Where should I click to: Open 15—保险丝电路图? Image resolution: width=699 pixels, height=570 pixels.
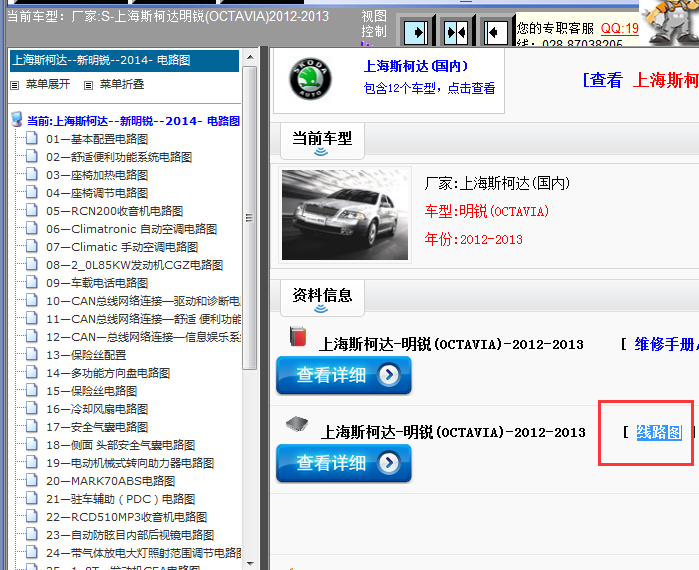(91, 391)
